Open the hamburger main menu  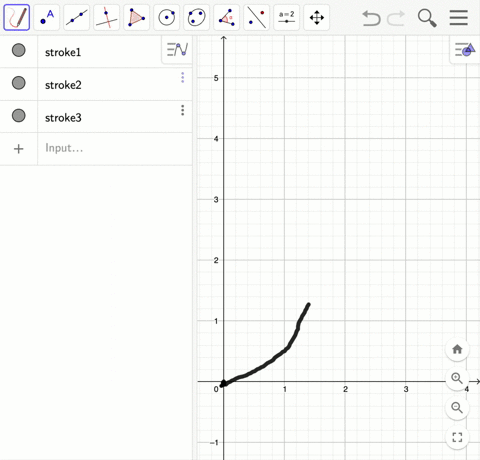(x=459, y=18)
